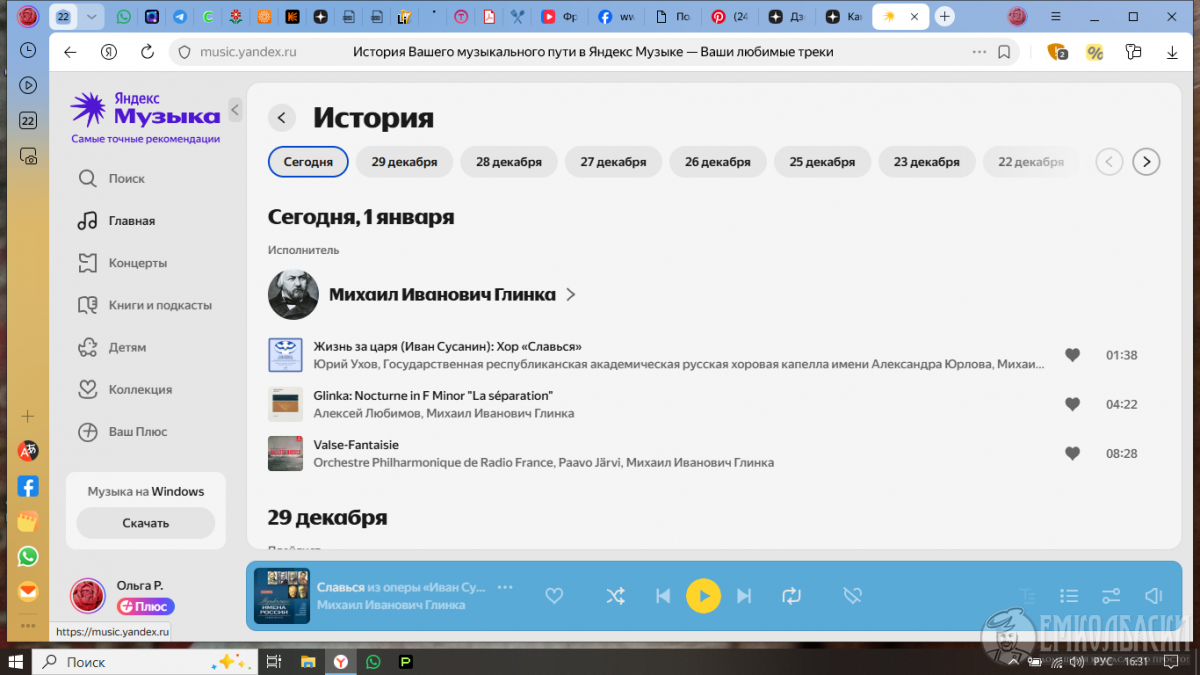Screen dimensions: 1200x675
Task: Open the Концерты section in the sidebar
Action: coord(137,263)
